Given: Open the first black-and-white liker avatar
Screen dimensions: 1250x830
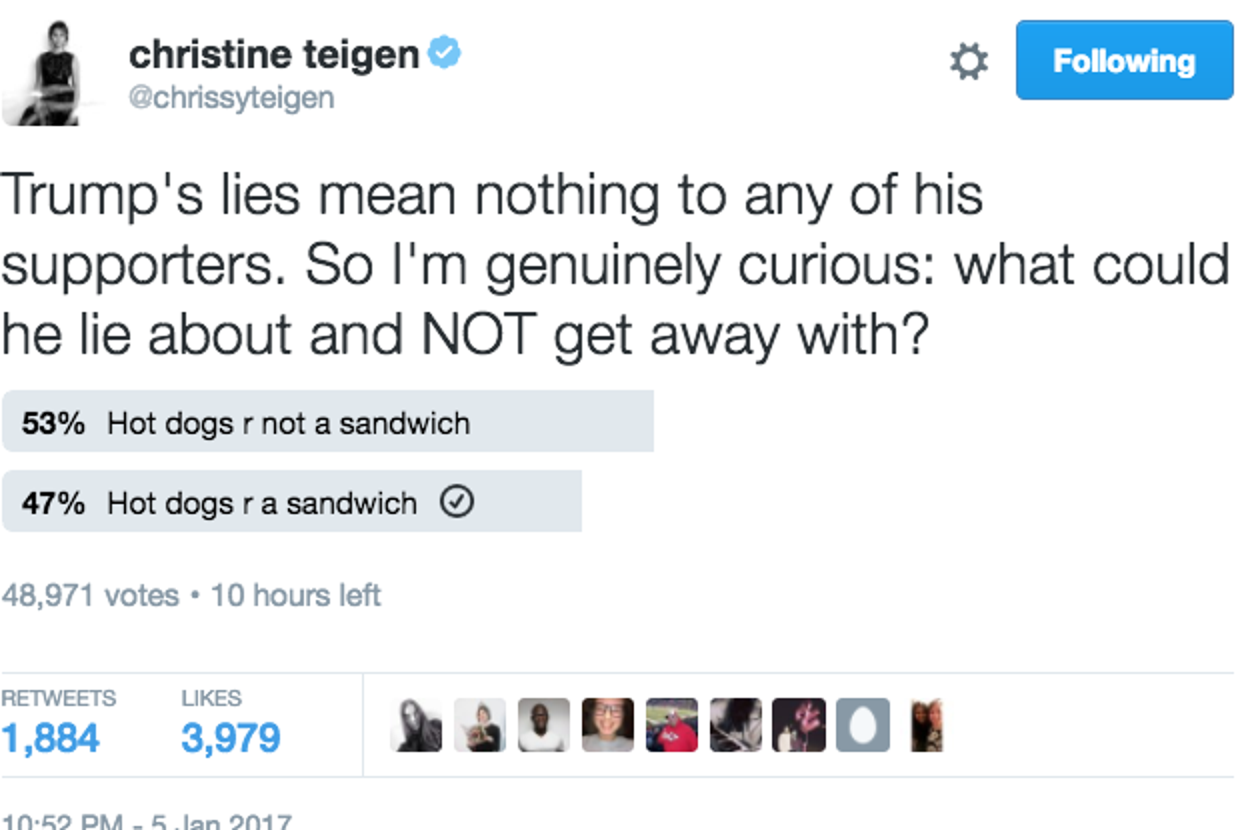Looking at the screenshot, I should (416, 725).
